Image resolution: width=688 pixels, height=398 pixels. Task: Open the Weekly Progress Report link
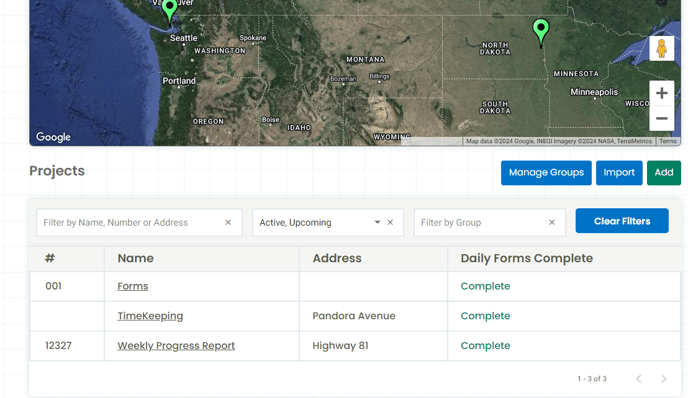(x=176, y=346)
